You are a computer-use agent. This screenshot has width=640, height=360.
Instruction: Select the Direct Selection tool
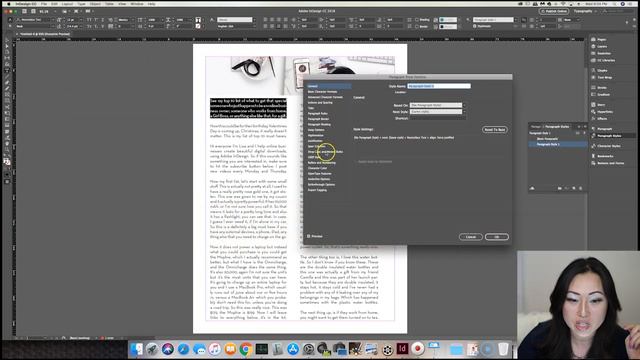[x=7, y=47]
